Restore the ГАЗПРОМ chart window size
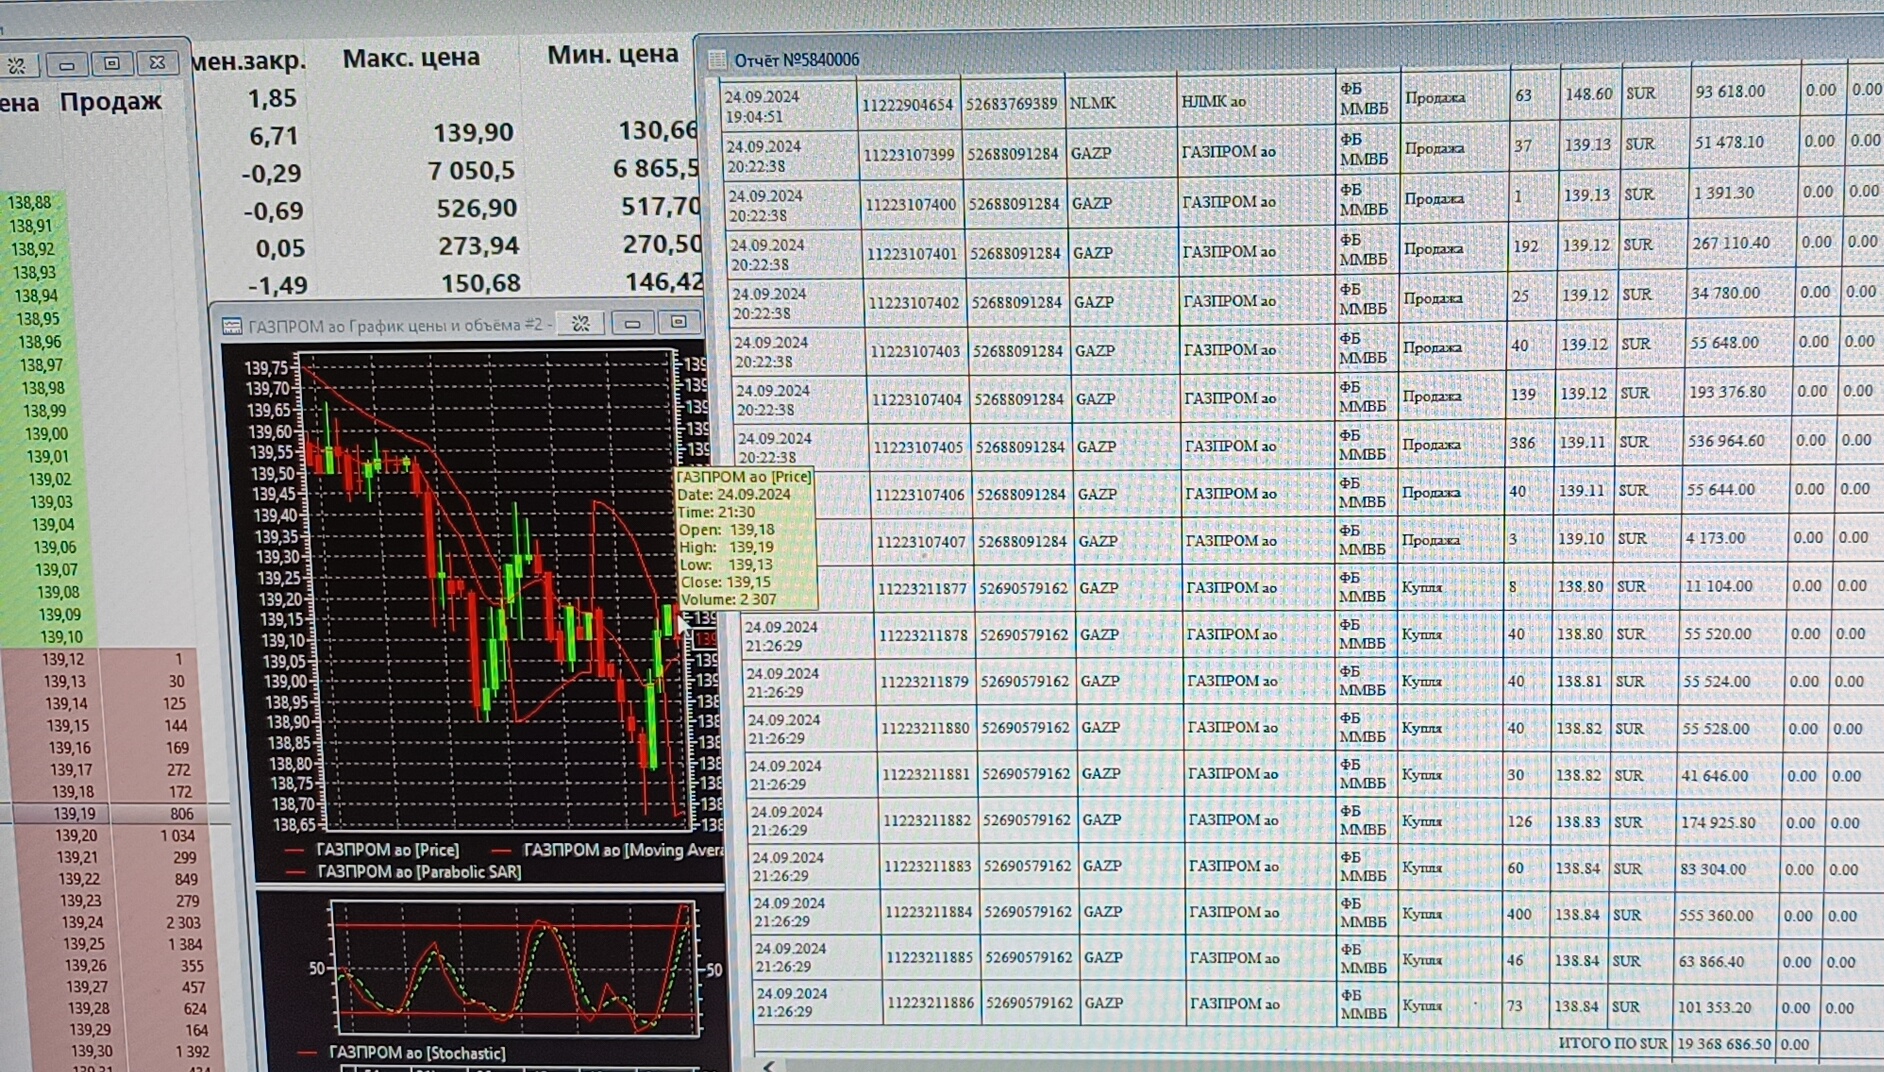 (x=679, y=322)
